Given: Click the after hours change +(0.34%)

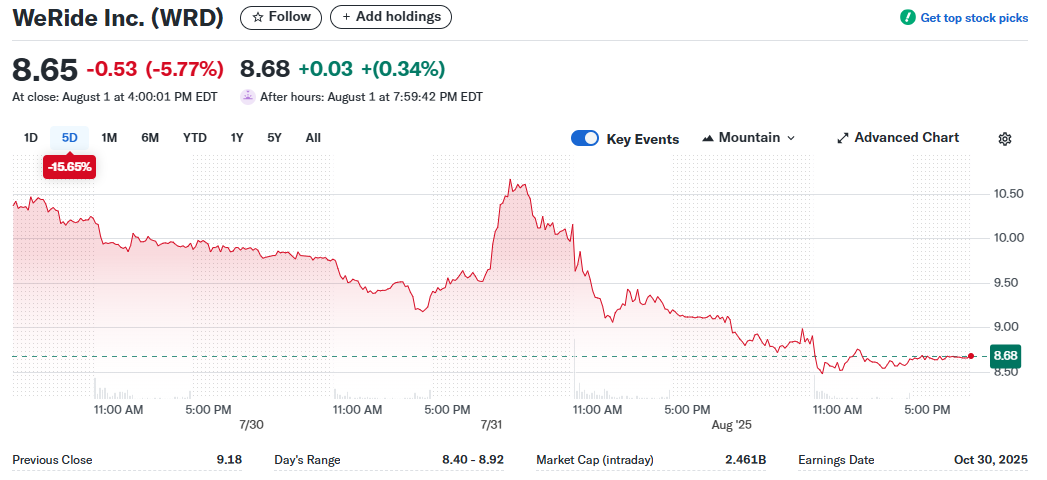Looking at the screenshot, I should [x=403, y=69].
